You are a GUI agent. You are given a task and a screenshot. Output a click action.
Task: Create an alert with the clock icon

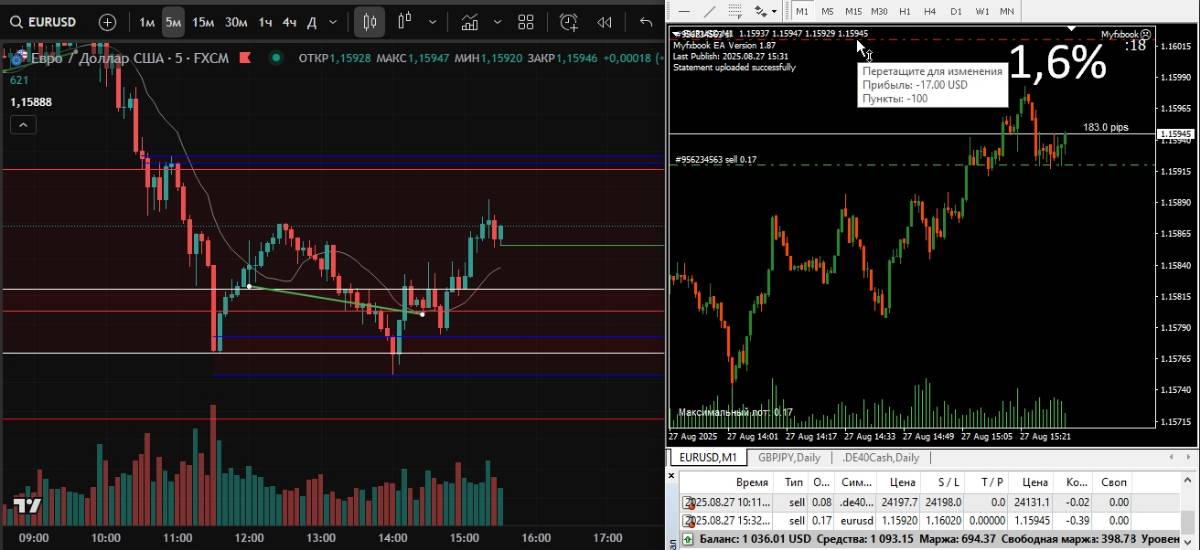[x=569, y=21]
